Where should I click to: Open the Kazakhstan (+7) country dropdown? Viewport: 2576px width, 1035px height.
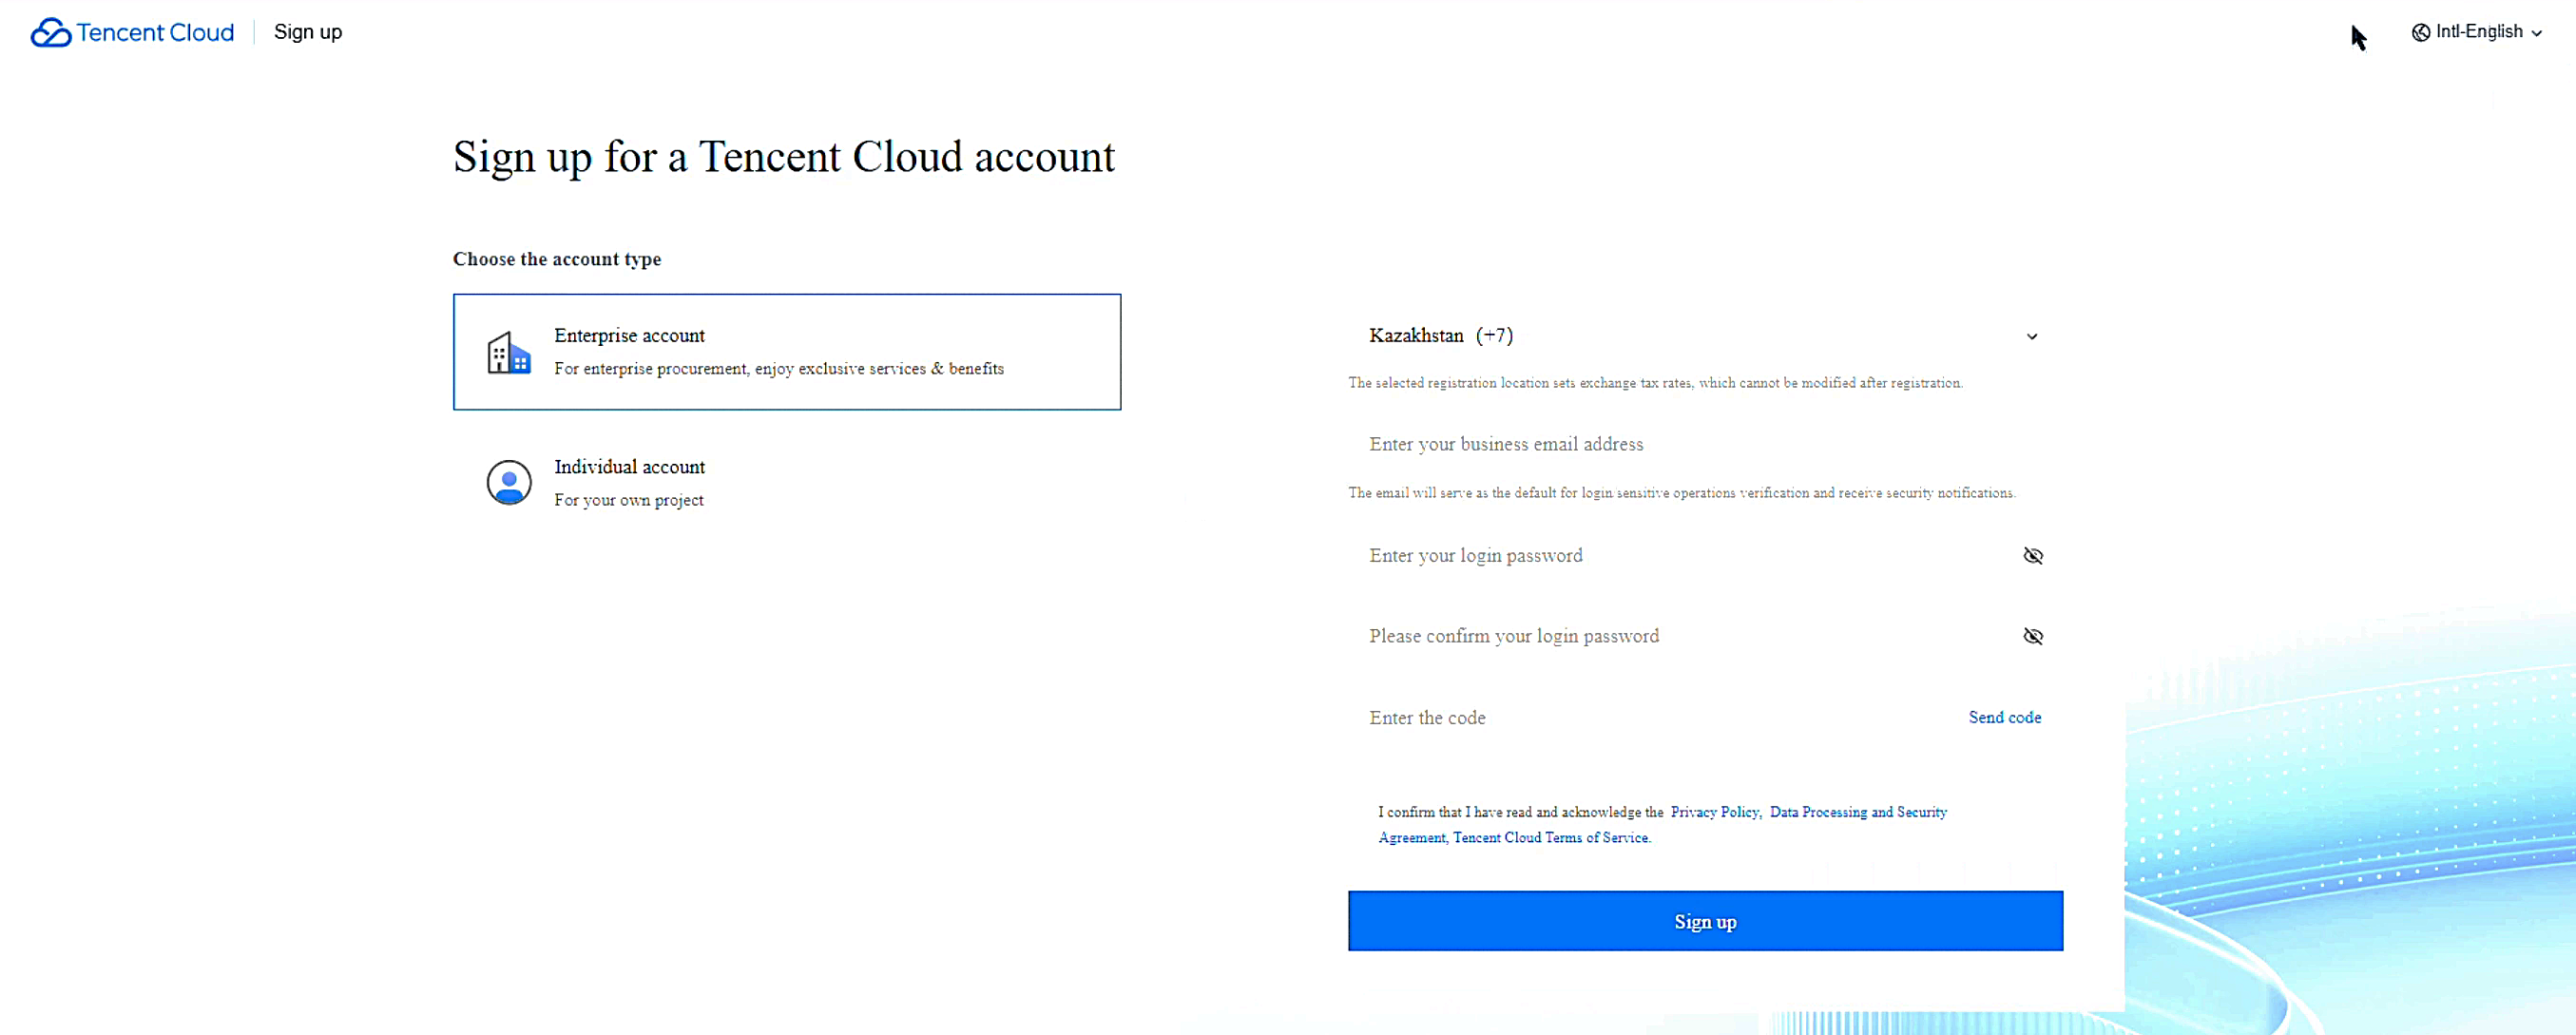1705,336
